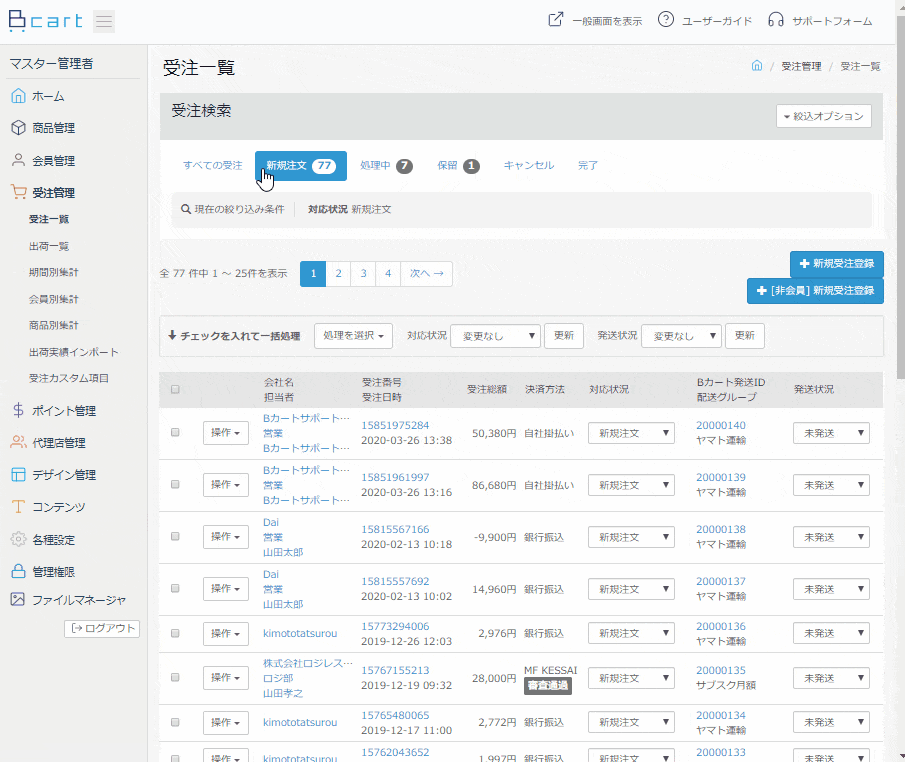Expand the 絞込オプション dropdown

(824, 116)
